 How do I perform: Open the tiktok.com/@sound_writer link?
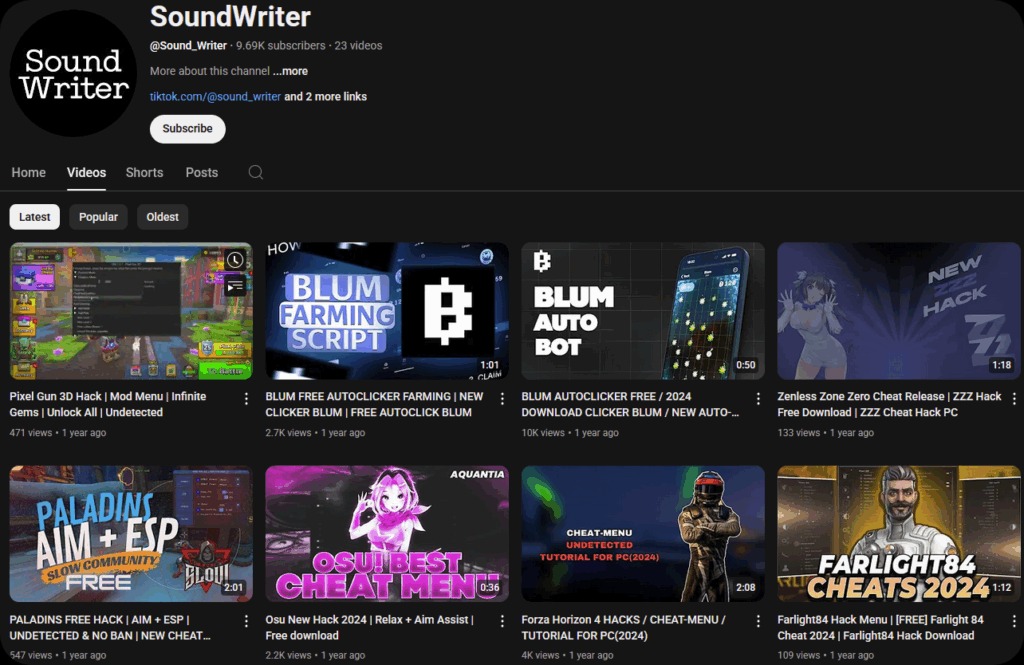pos(215,97)
